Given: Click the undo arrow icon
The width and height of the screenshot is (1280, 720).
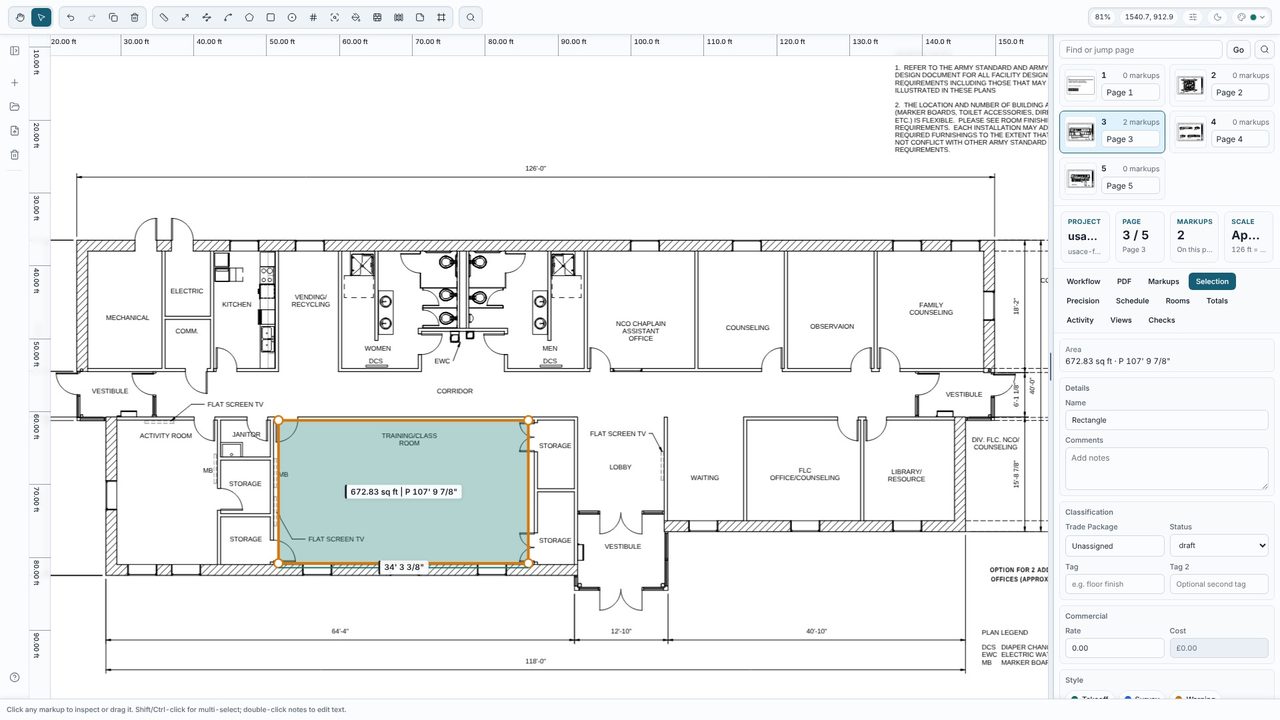Looking at the screenshot, I should [x=70, y=17].
